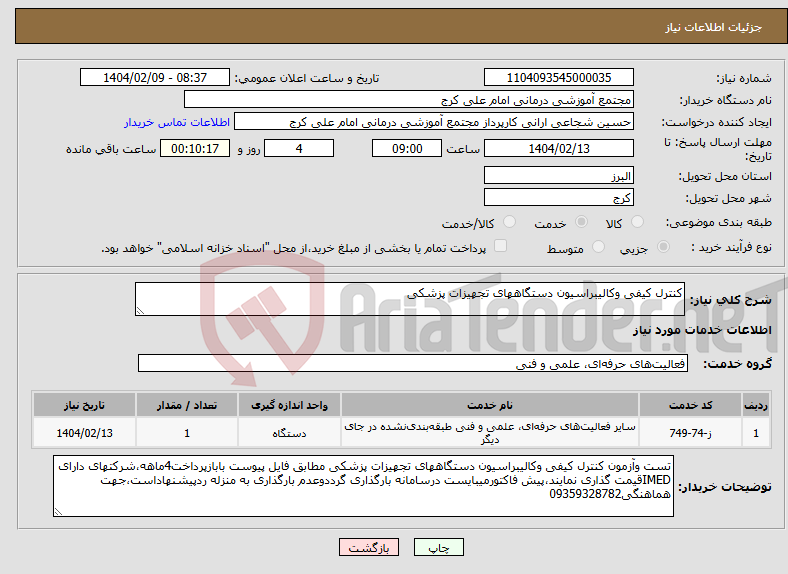Click the response deadline date field 1404/02/13
The height and width of the screenshot is (574, 788).
(x=558, y=148)
